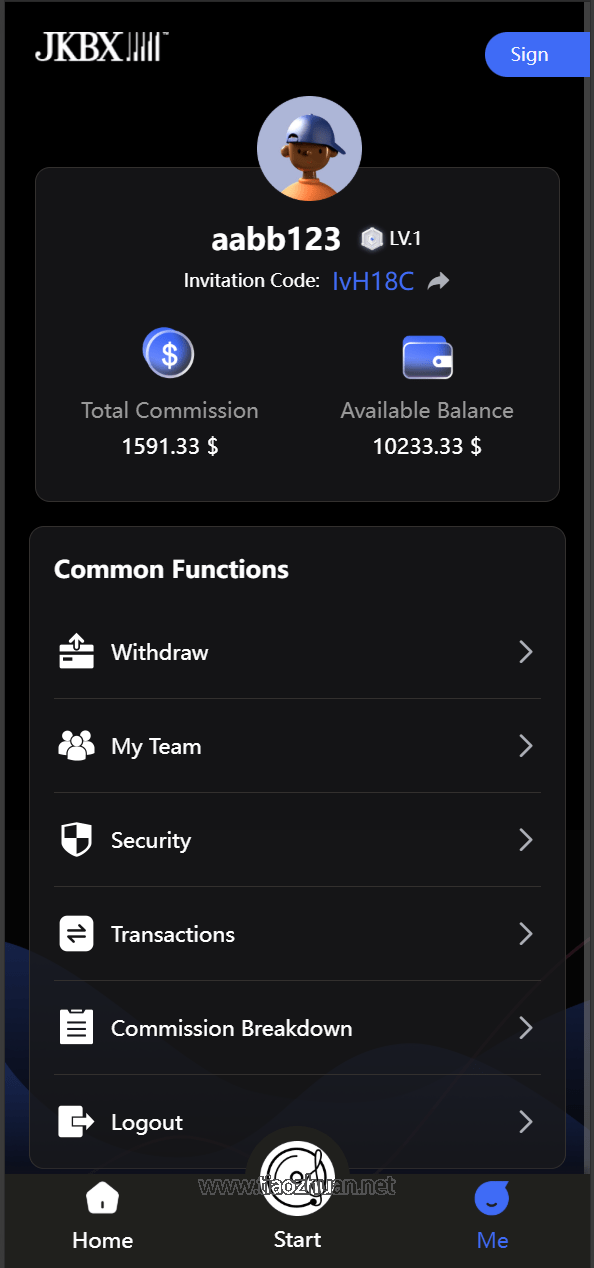The height and width of the screenshot is (1268, 594).
Task: Click the LV.1 level badge icon
Action: [372, 239]
